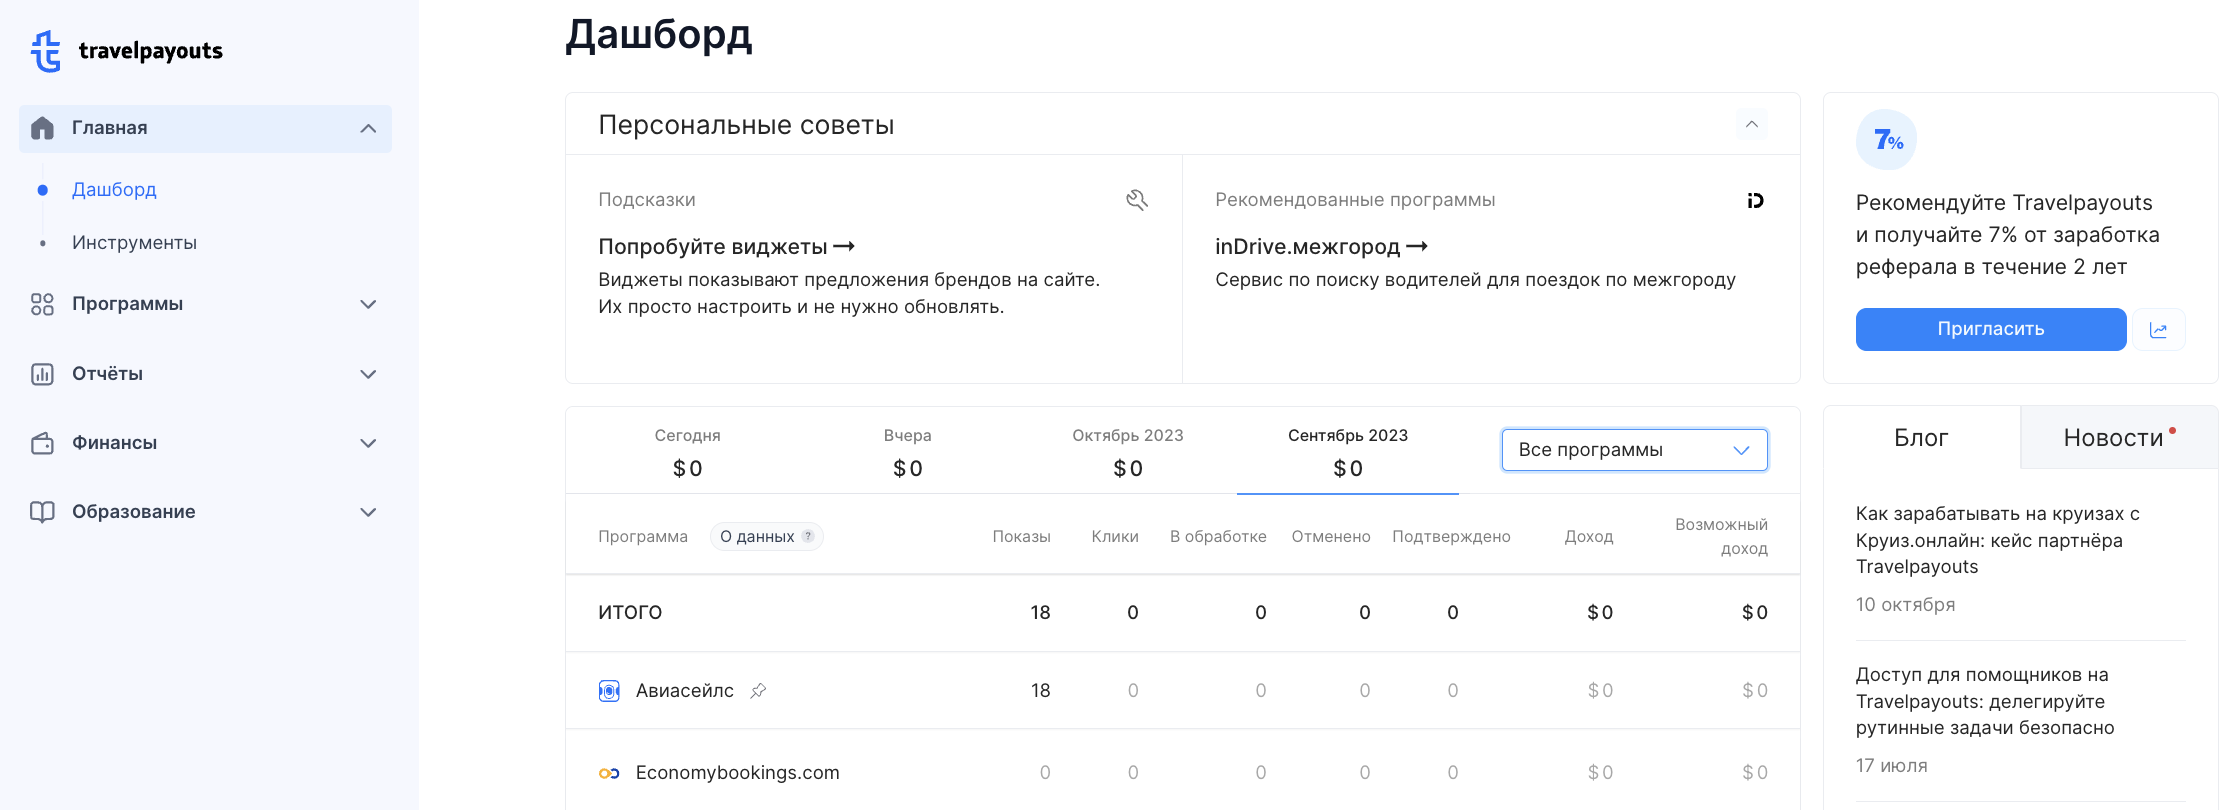Click the О данных info button
This screenshot has height=810, width=2236.
(767, 536)
